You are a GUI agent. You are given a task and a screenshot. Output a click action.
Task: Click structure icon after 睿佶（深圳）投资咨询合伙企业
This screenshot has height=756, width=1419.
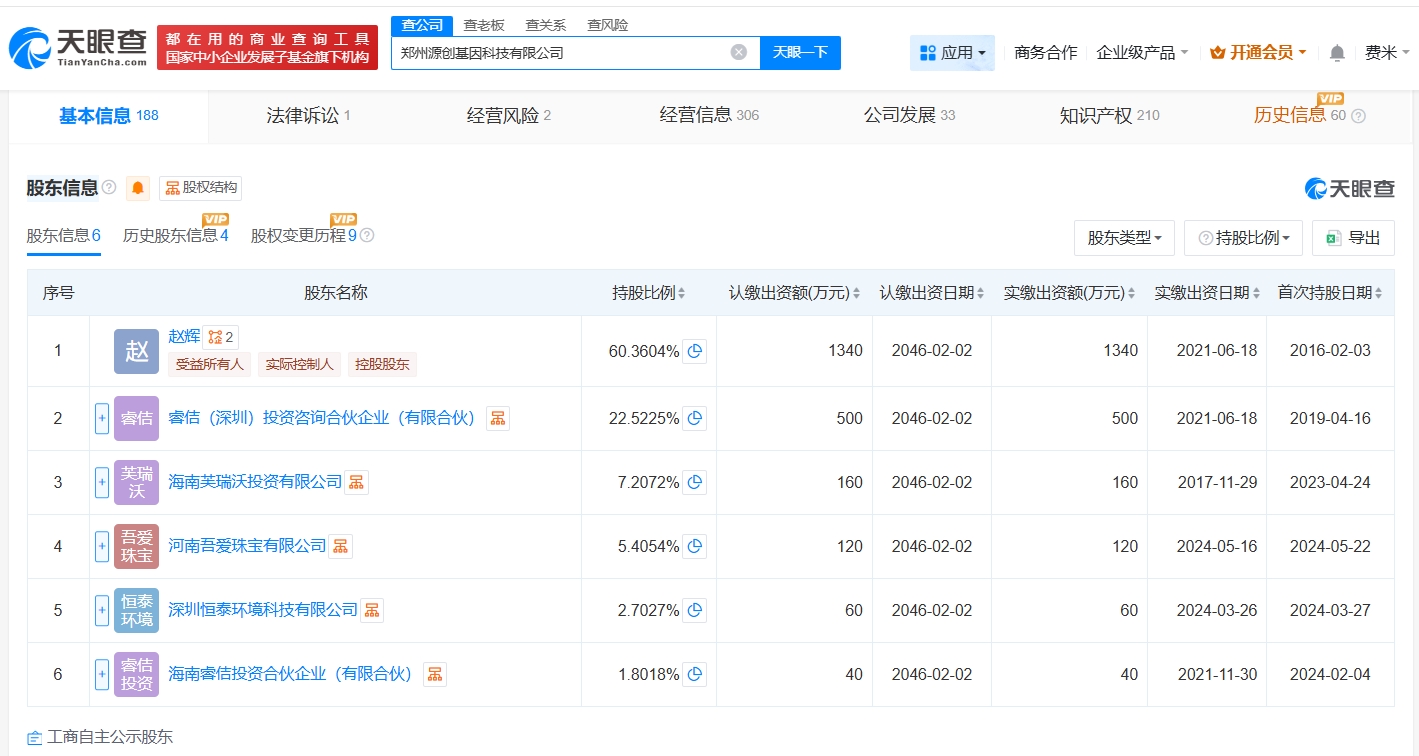tap(498, 418)
